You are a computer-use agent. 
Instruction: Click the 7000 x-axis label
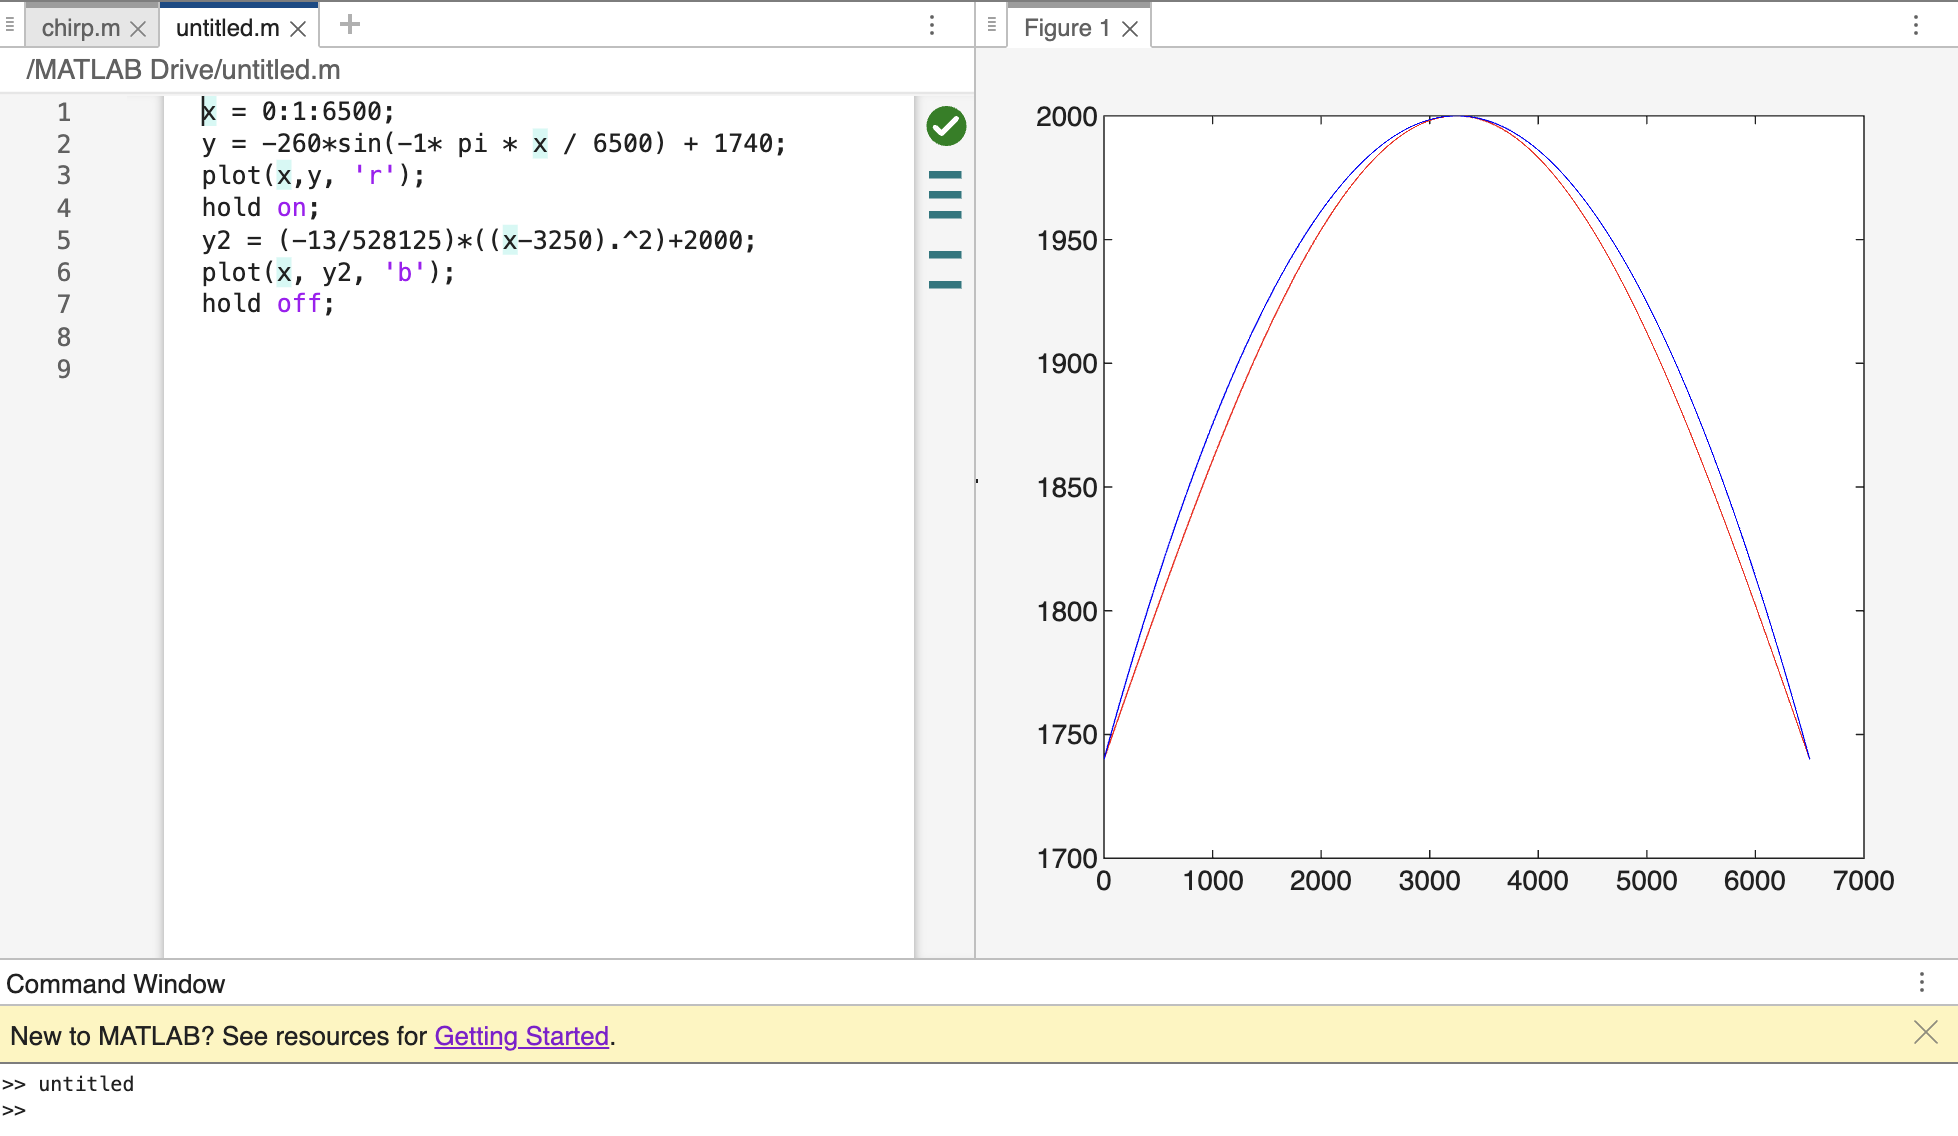(x=1863, y=881)
